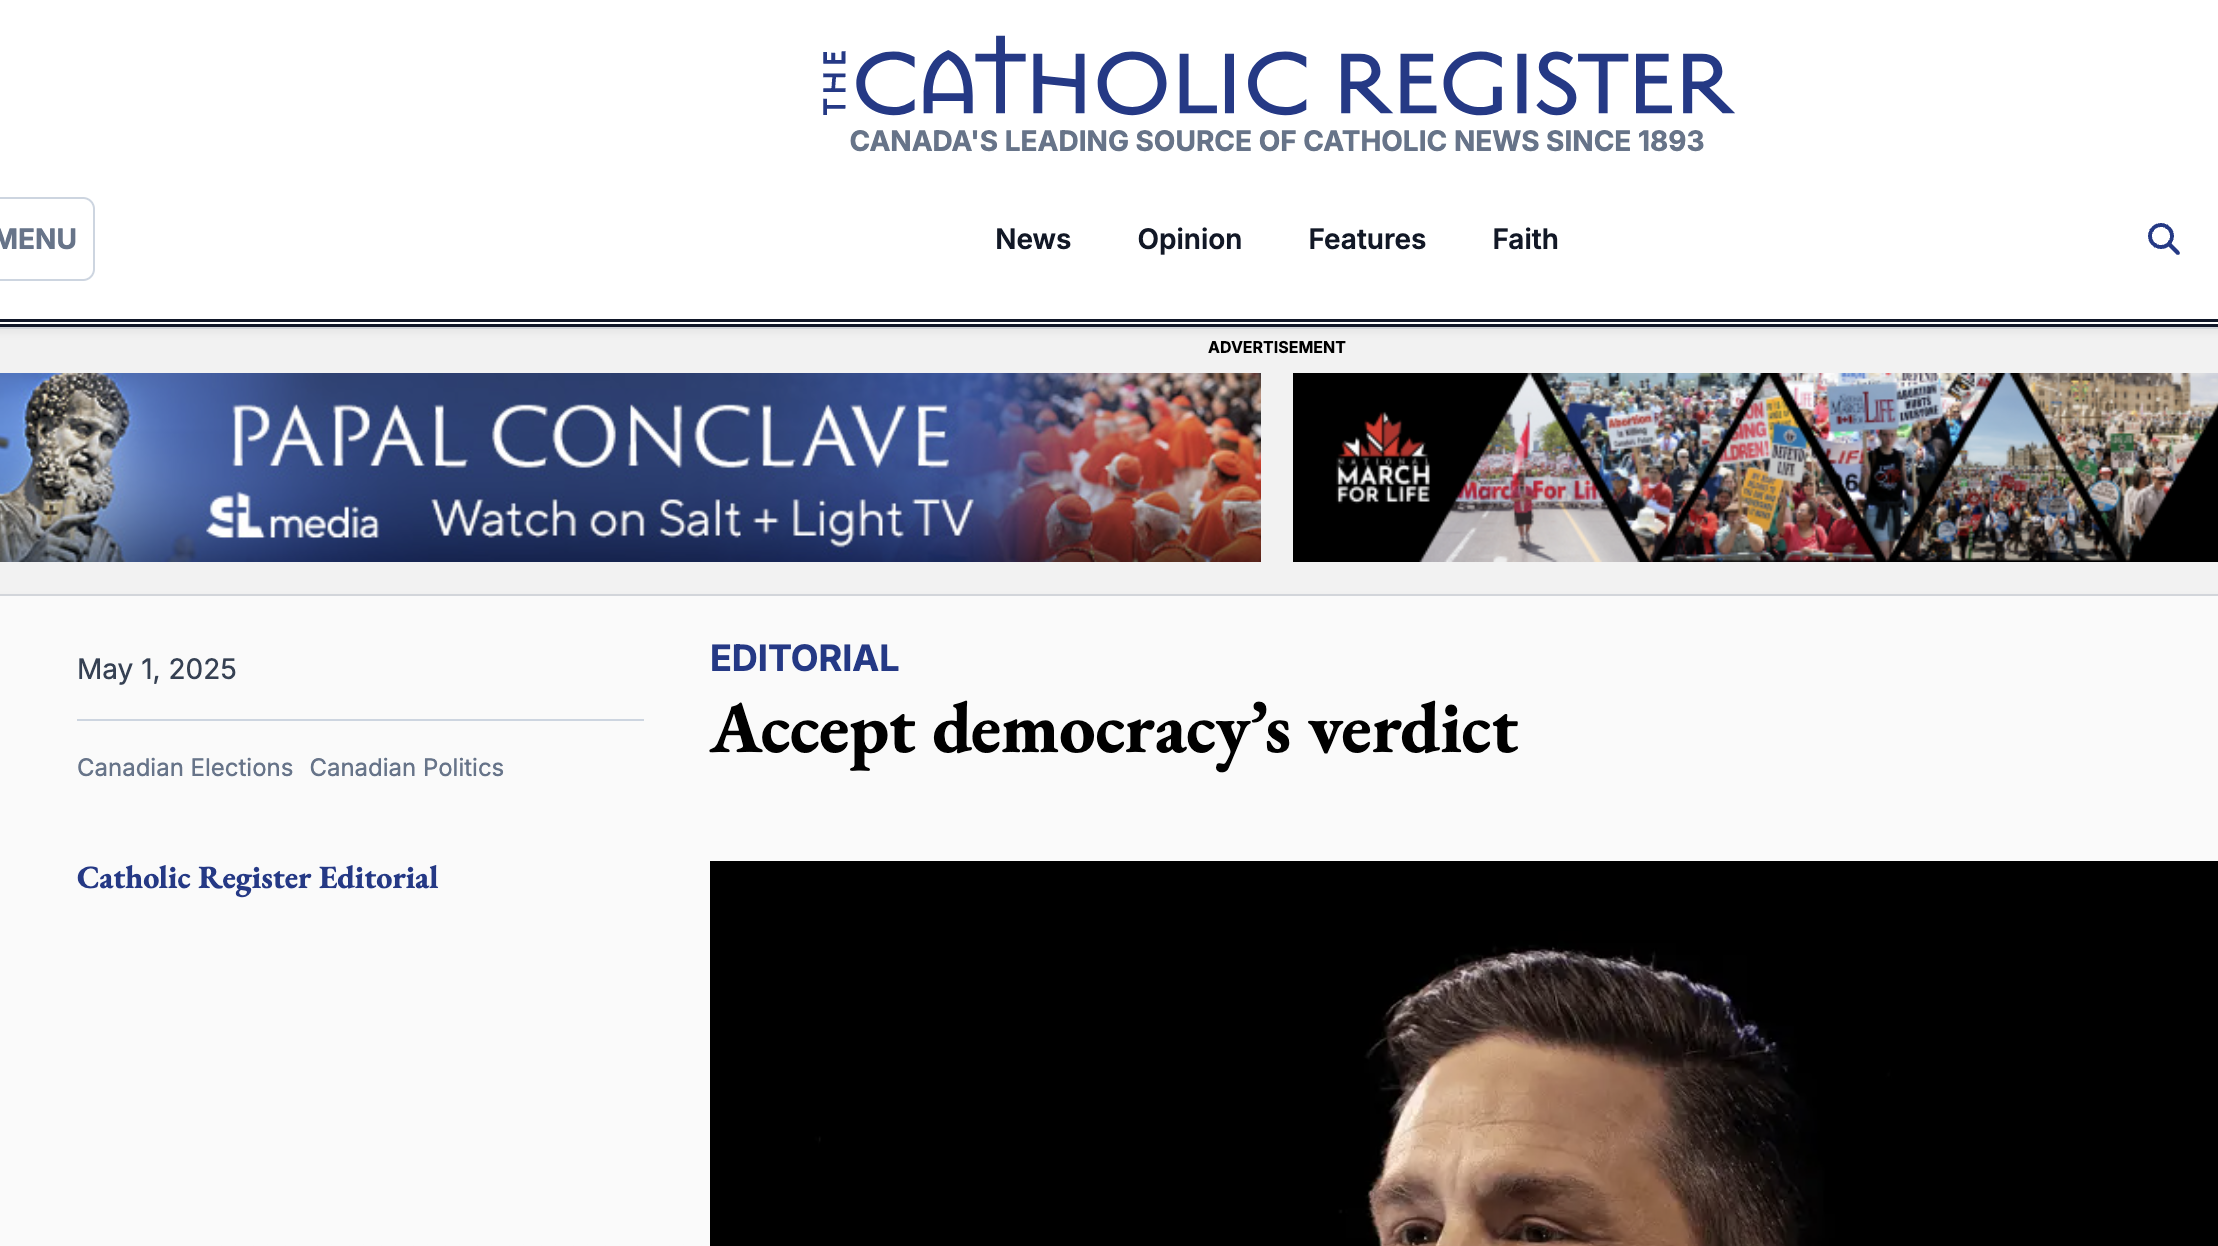Follow the Canadian Elections tag link
This screenshot has height=1246, width=2218.
(x=185, y=767)
